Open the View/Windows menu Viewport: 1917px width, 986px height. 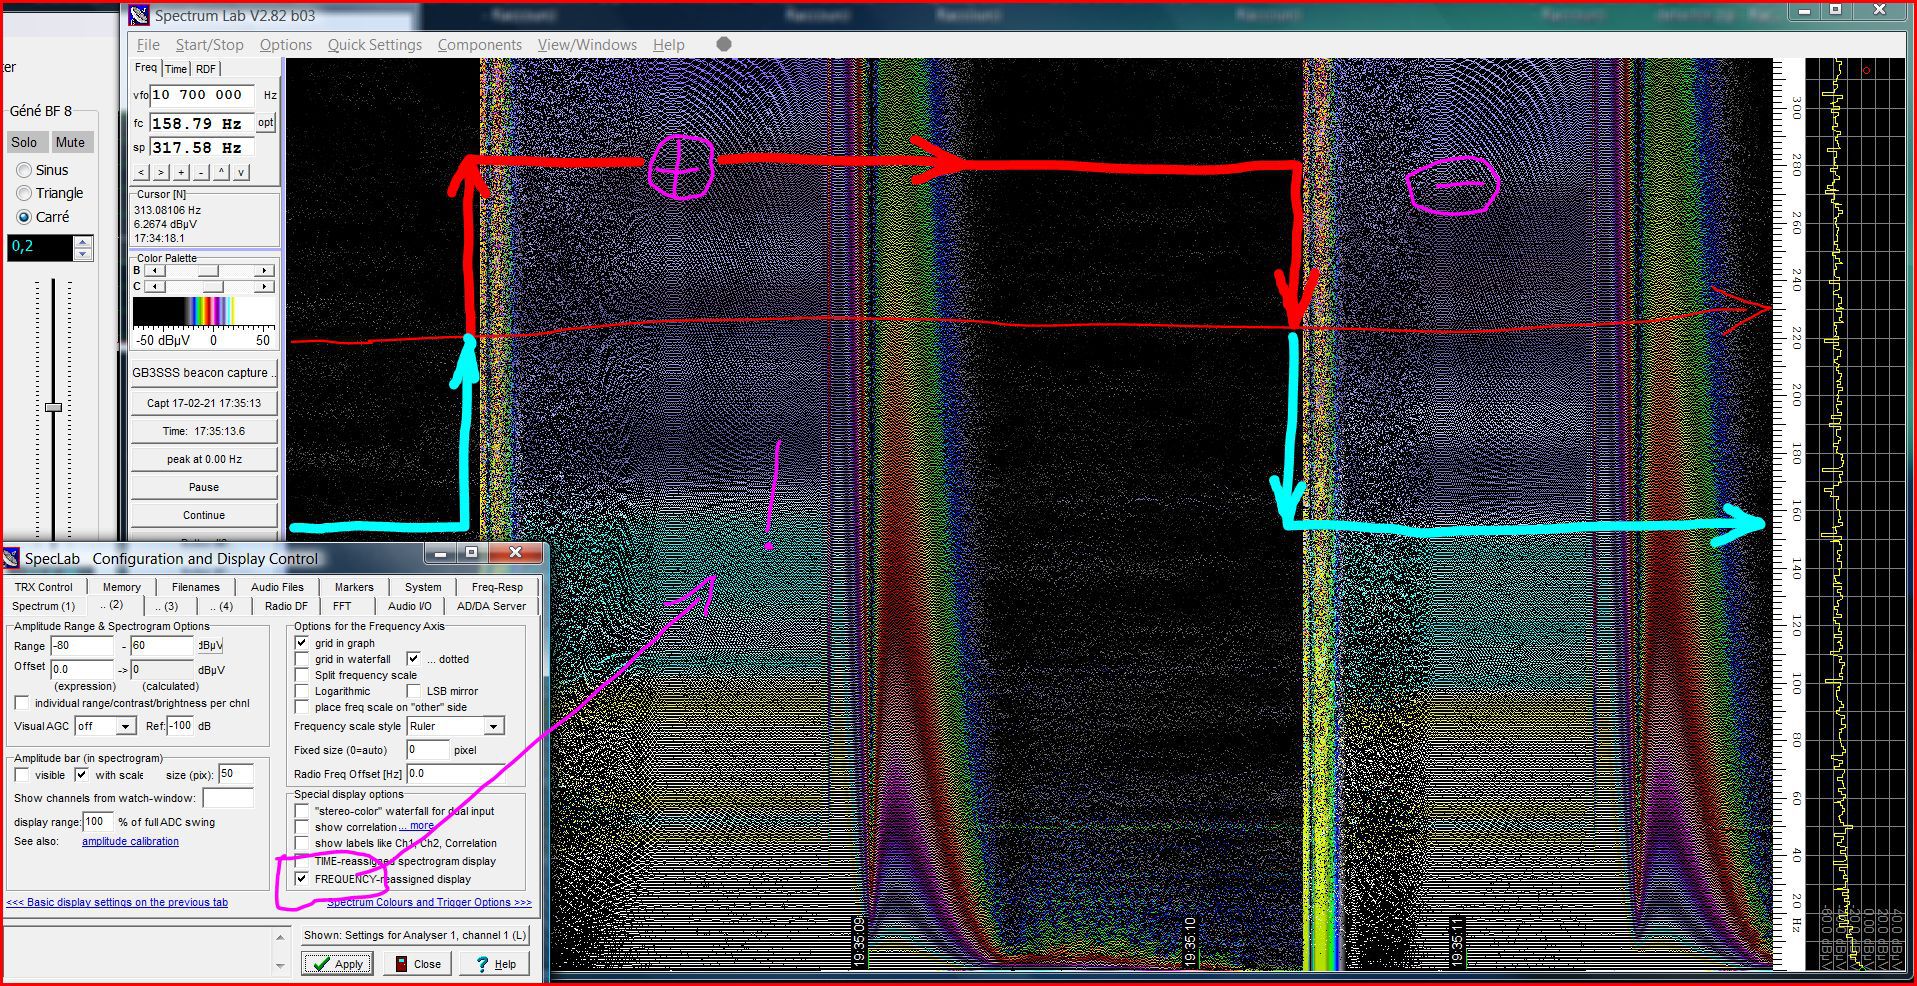tap(587, 44)
